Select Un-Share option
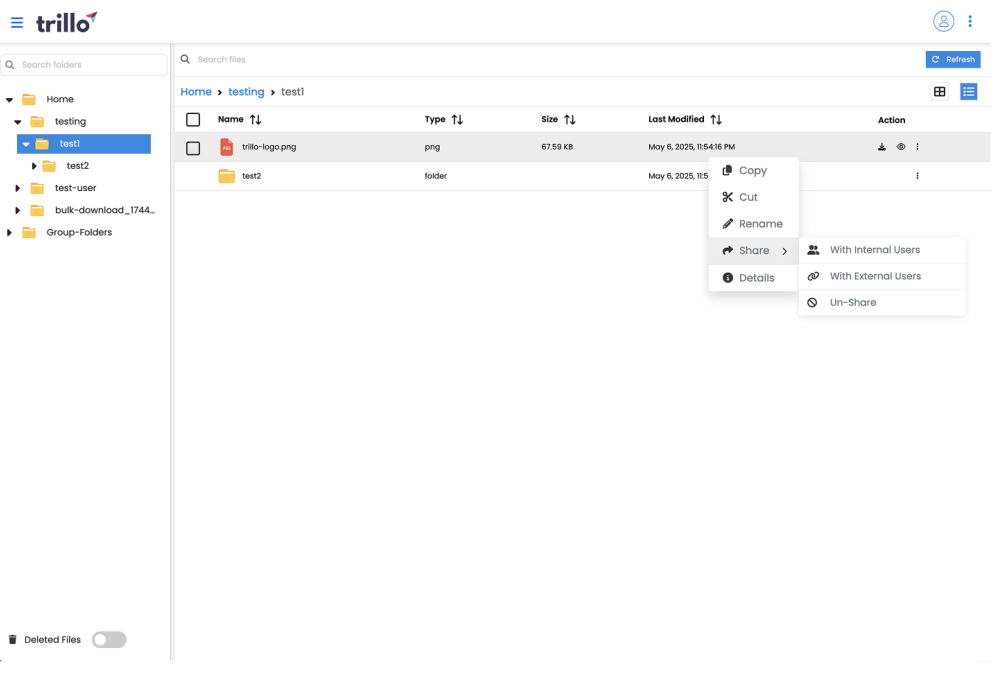This screenshot has width=992, height=682. (882, 302)
